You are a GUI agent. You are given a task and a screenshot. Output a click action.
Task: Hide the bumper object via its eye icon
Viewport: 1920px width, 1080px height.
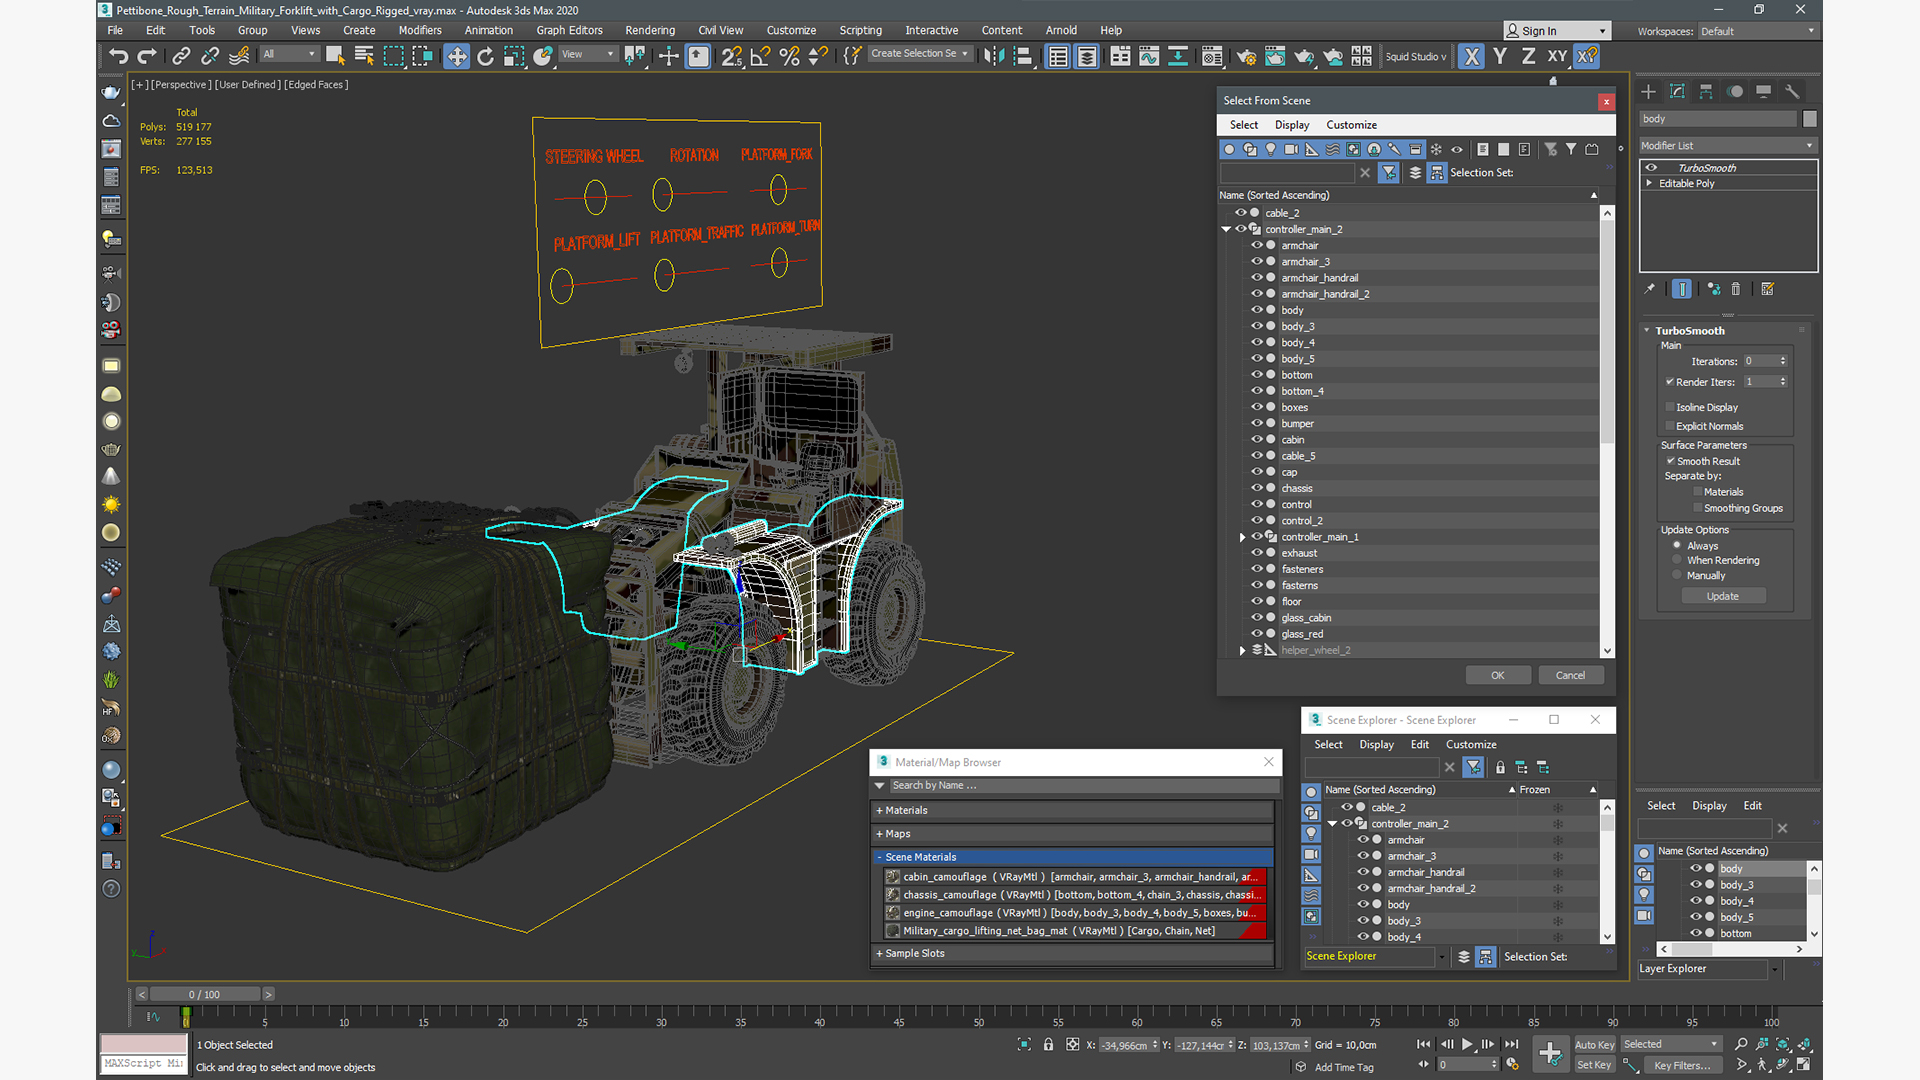(1256, 423)
